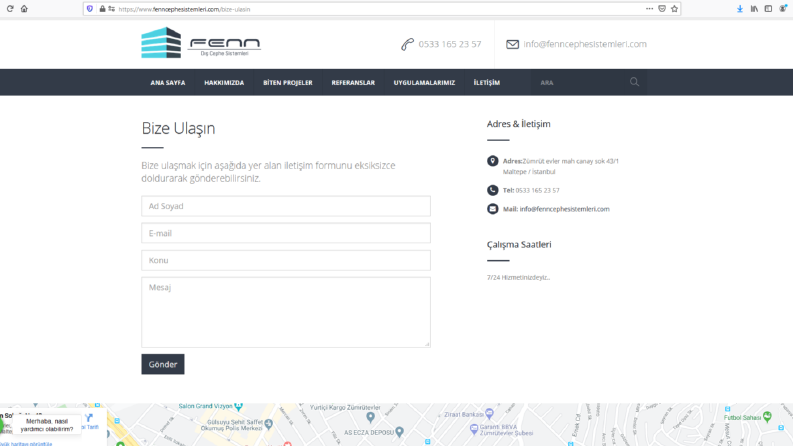Screen dimensions: 793x446
Task: Click the Mail envelope icon in sidebar
Action: click(x=493, y=209)
